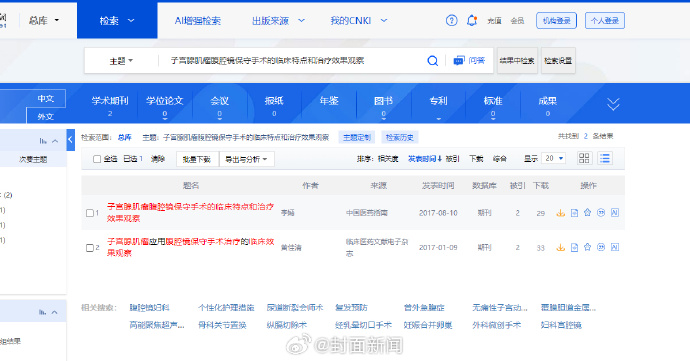
Task: Open source link 中国医药指南
Action: pos(367,213)
